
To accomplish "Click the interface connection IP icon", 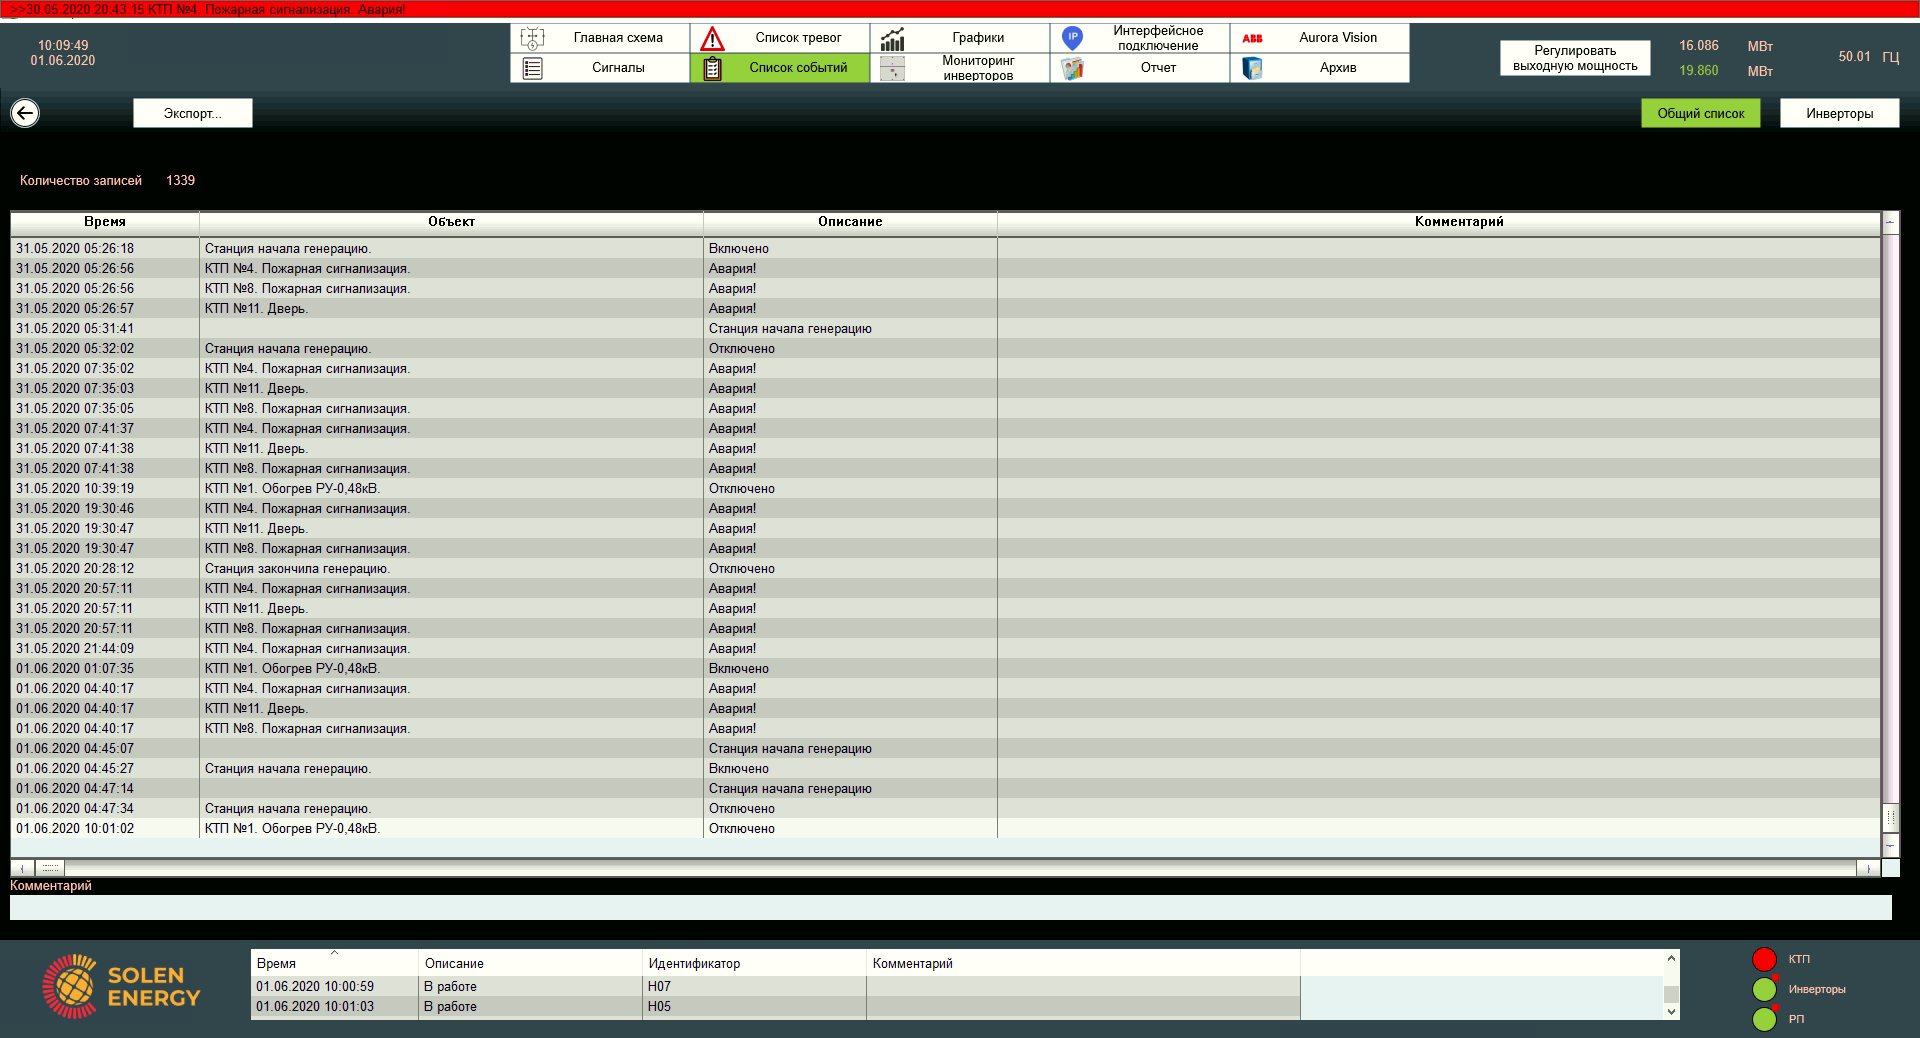I will point(1072,38).
